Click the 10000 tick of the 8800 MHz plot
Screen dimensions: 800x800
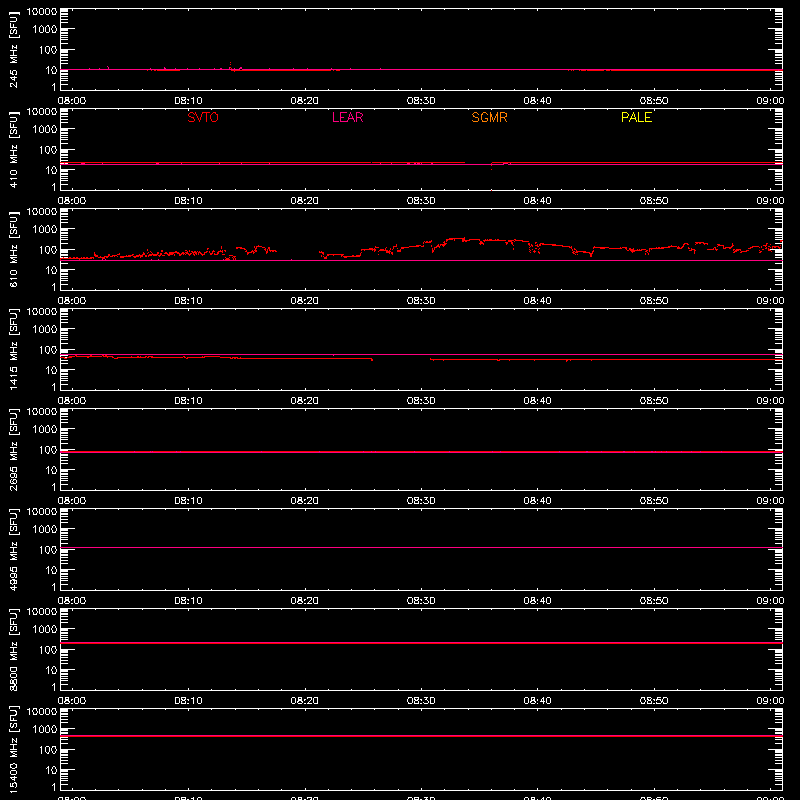pyautogui.click(x=42, y=612)
